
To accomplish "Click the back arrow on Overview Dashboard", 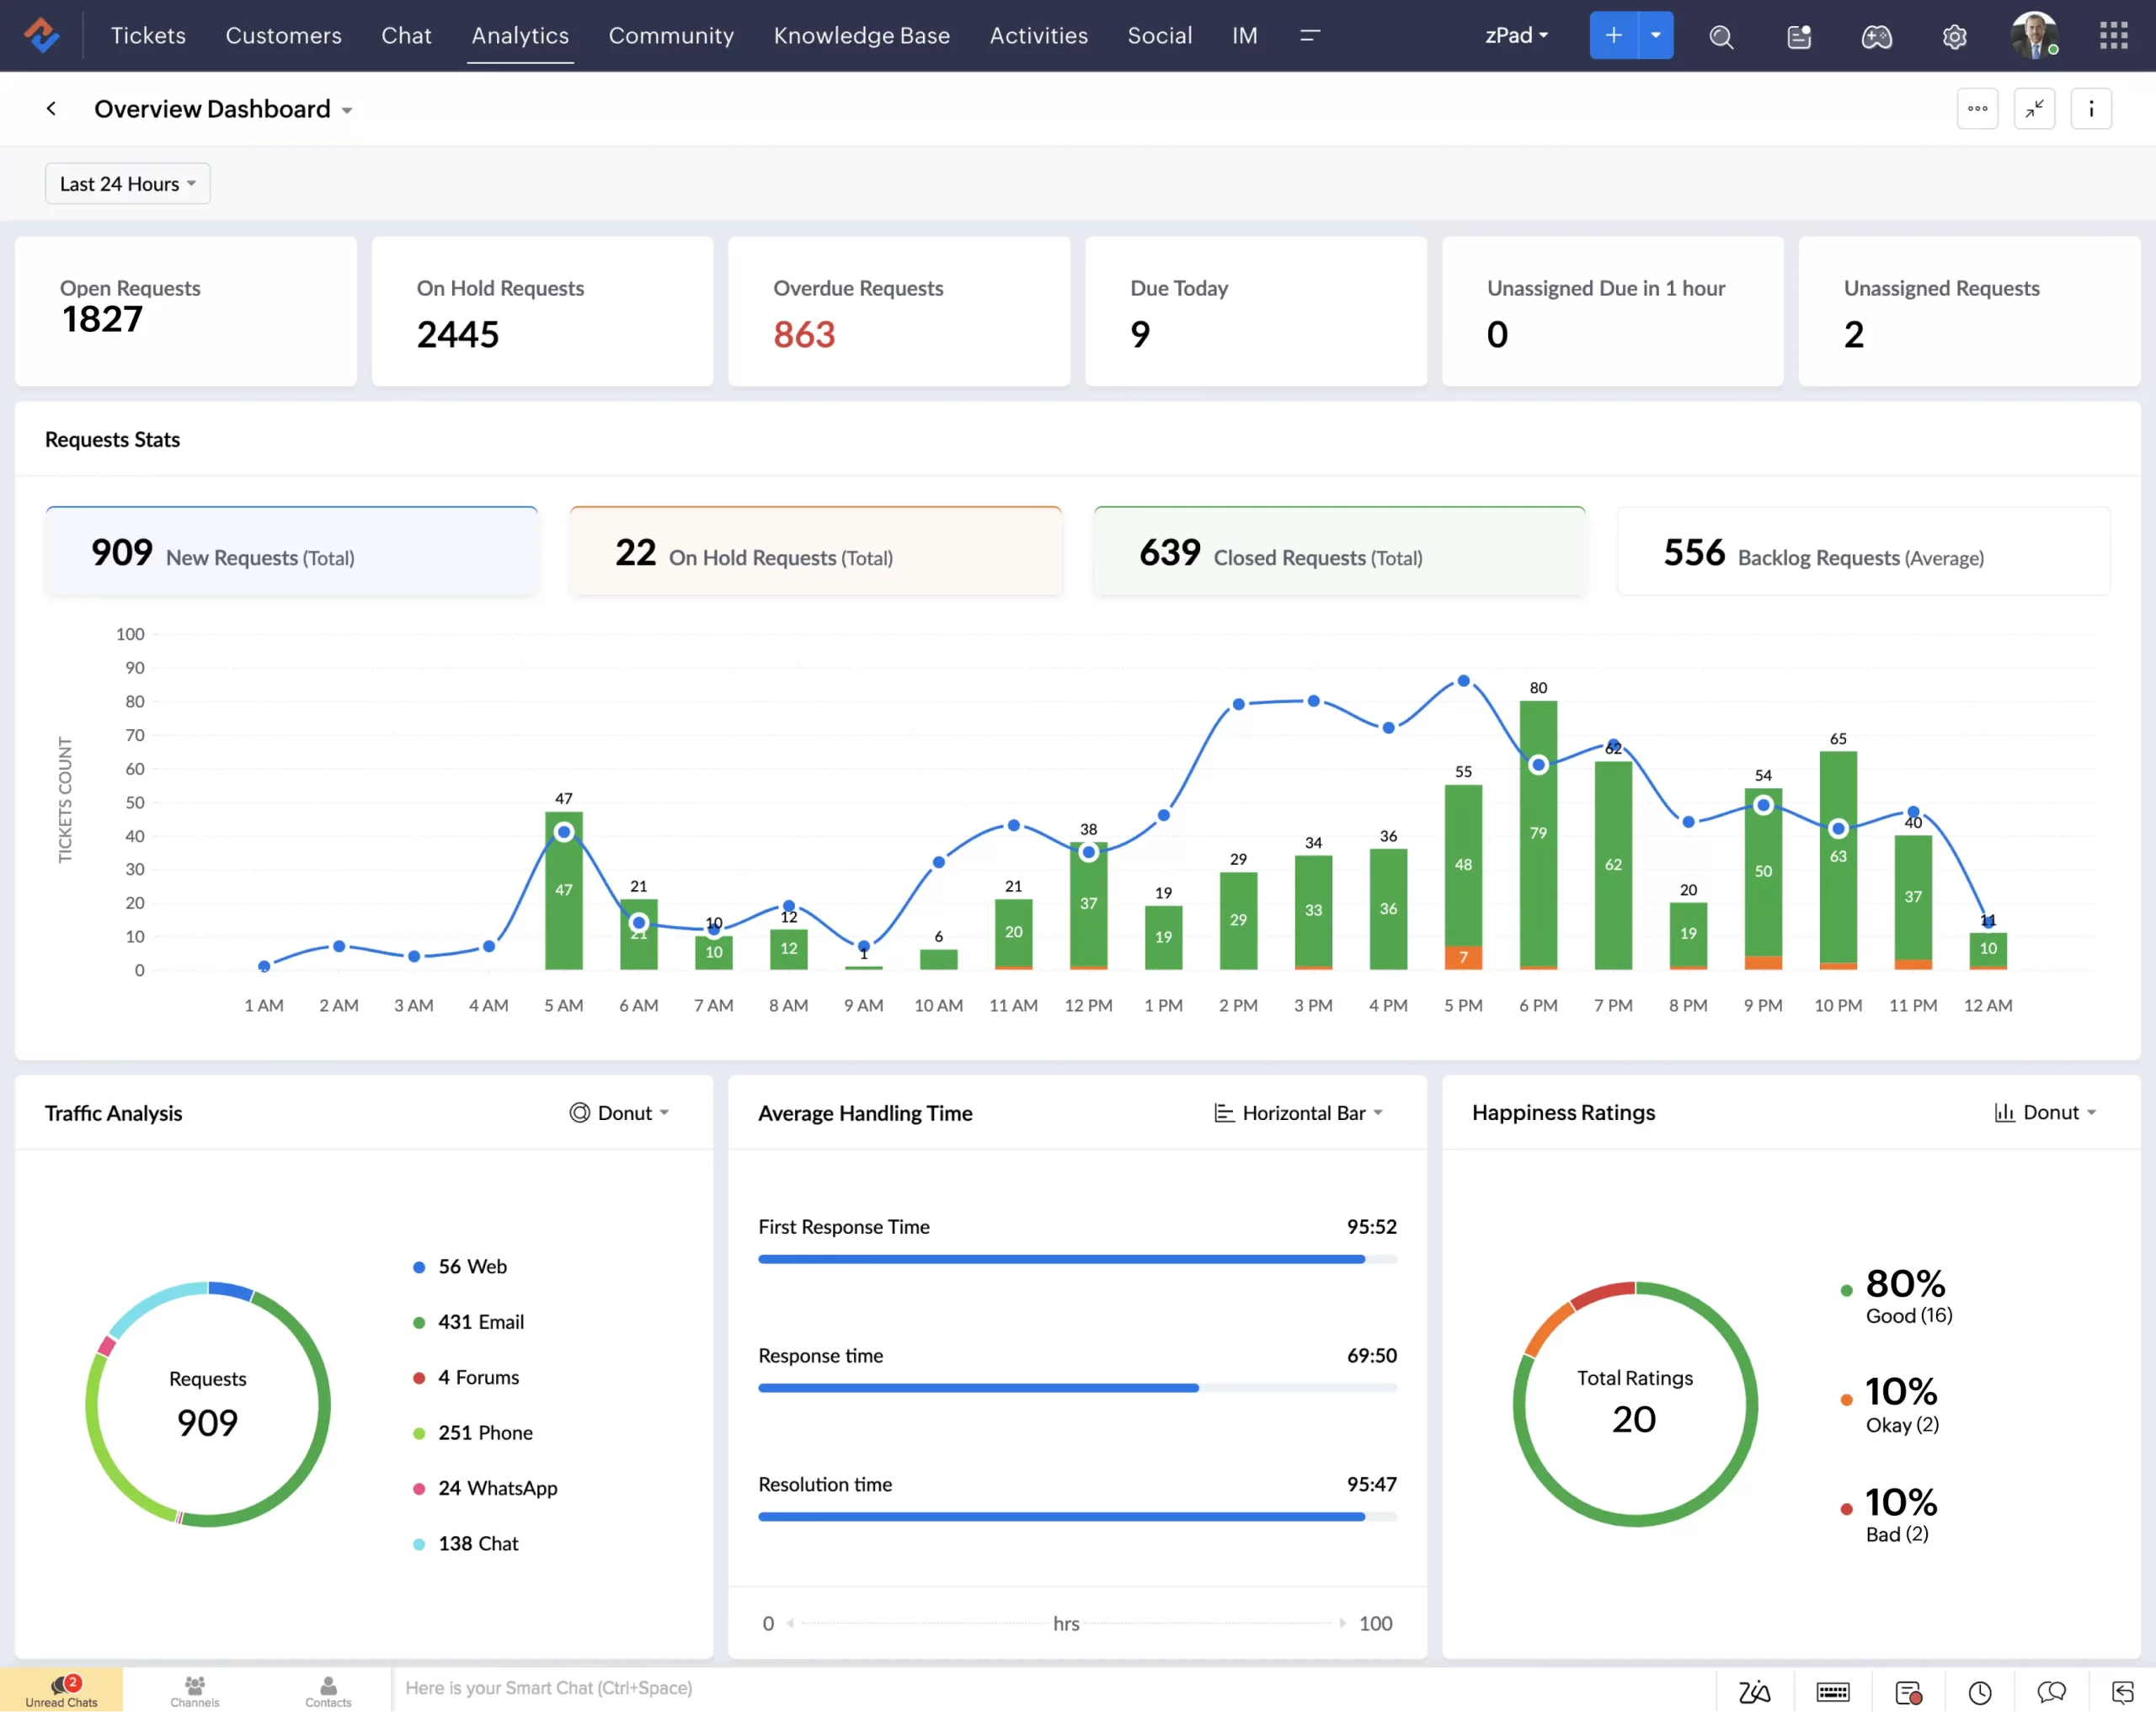I will tap(51, 109).
